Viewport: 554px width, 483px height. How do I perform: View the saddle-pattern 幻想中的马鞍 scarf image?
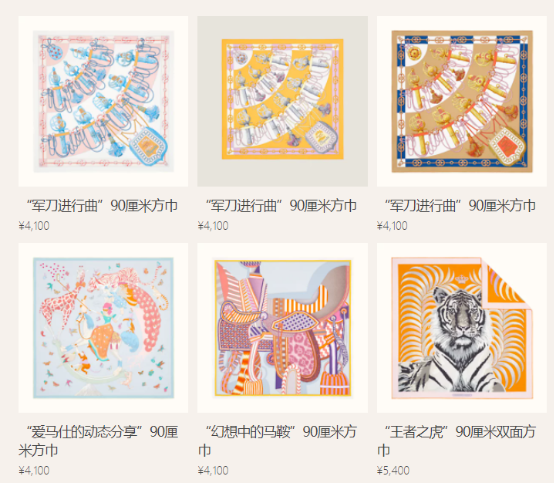(x=282, y=328)
